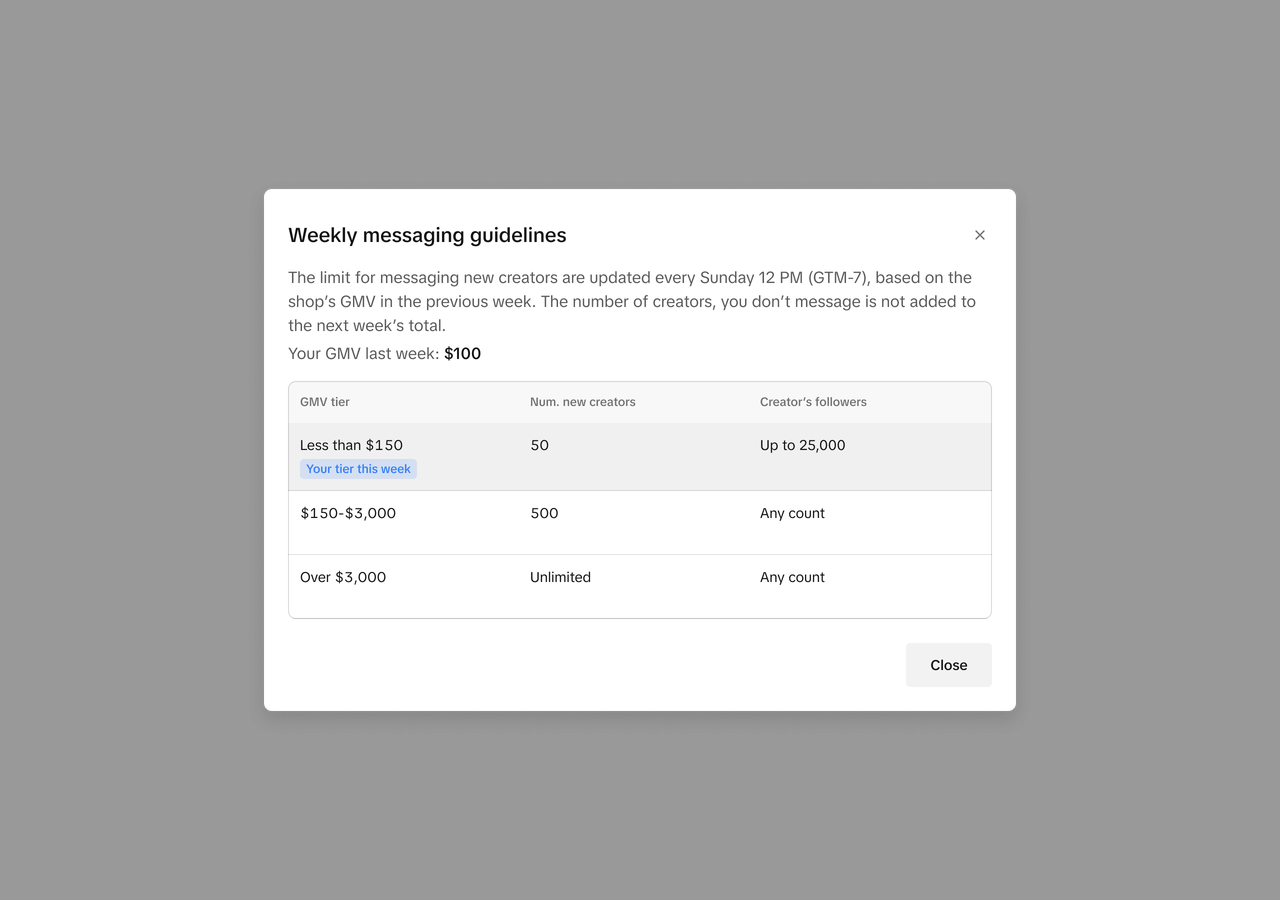Click the 50 new creators value

click(x=540, y=445)
